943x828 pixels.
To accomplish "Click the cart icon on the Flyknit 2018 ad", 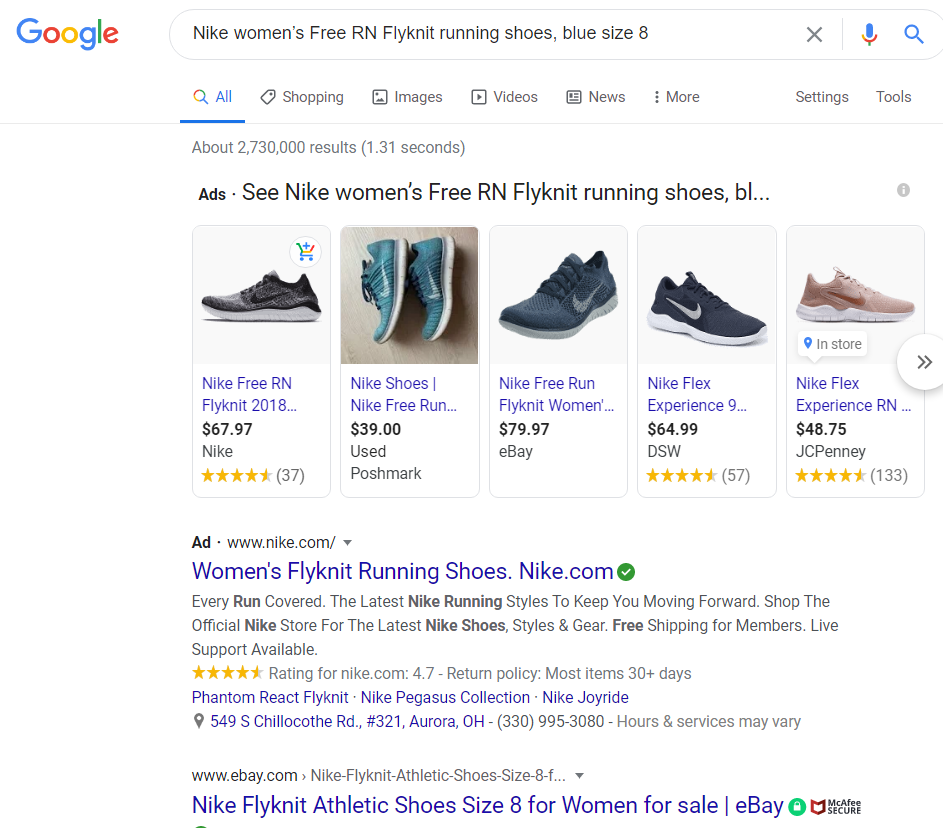I will pyautogui.click(x=306, y=251).
